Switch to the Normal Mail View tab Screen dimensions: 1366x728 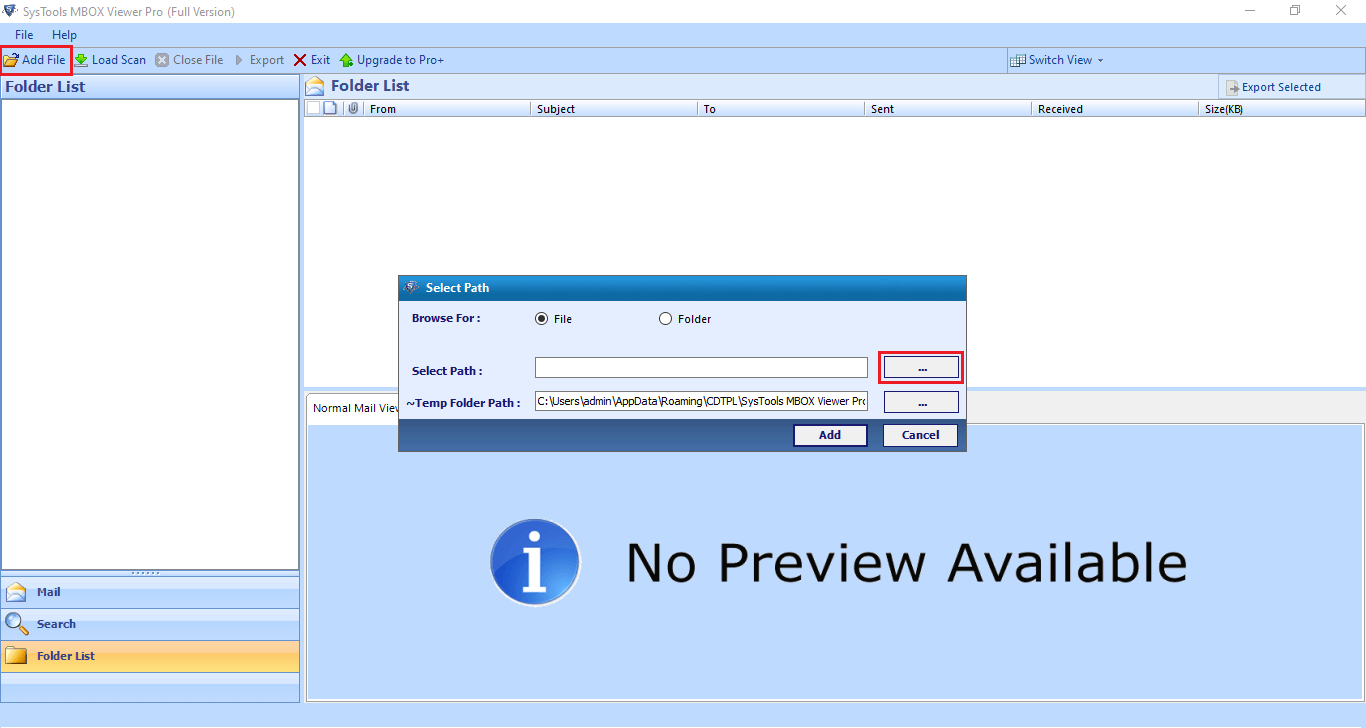click(355, 408)
